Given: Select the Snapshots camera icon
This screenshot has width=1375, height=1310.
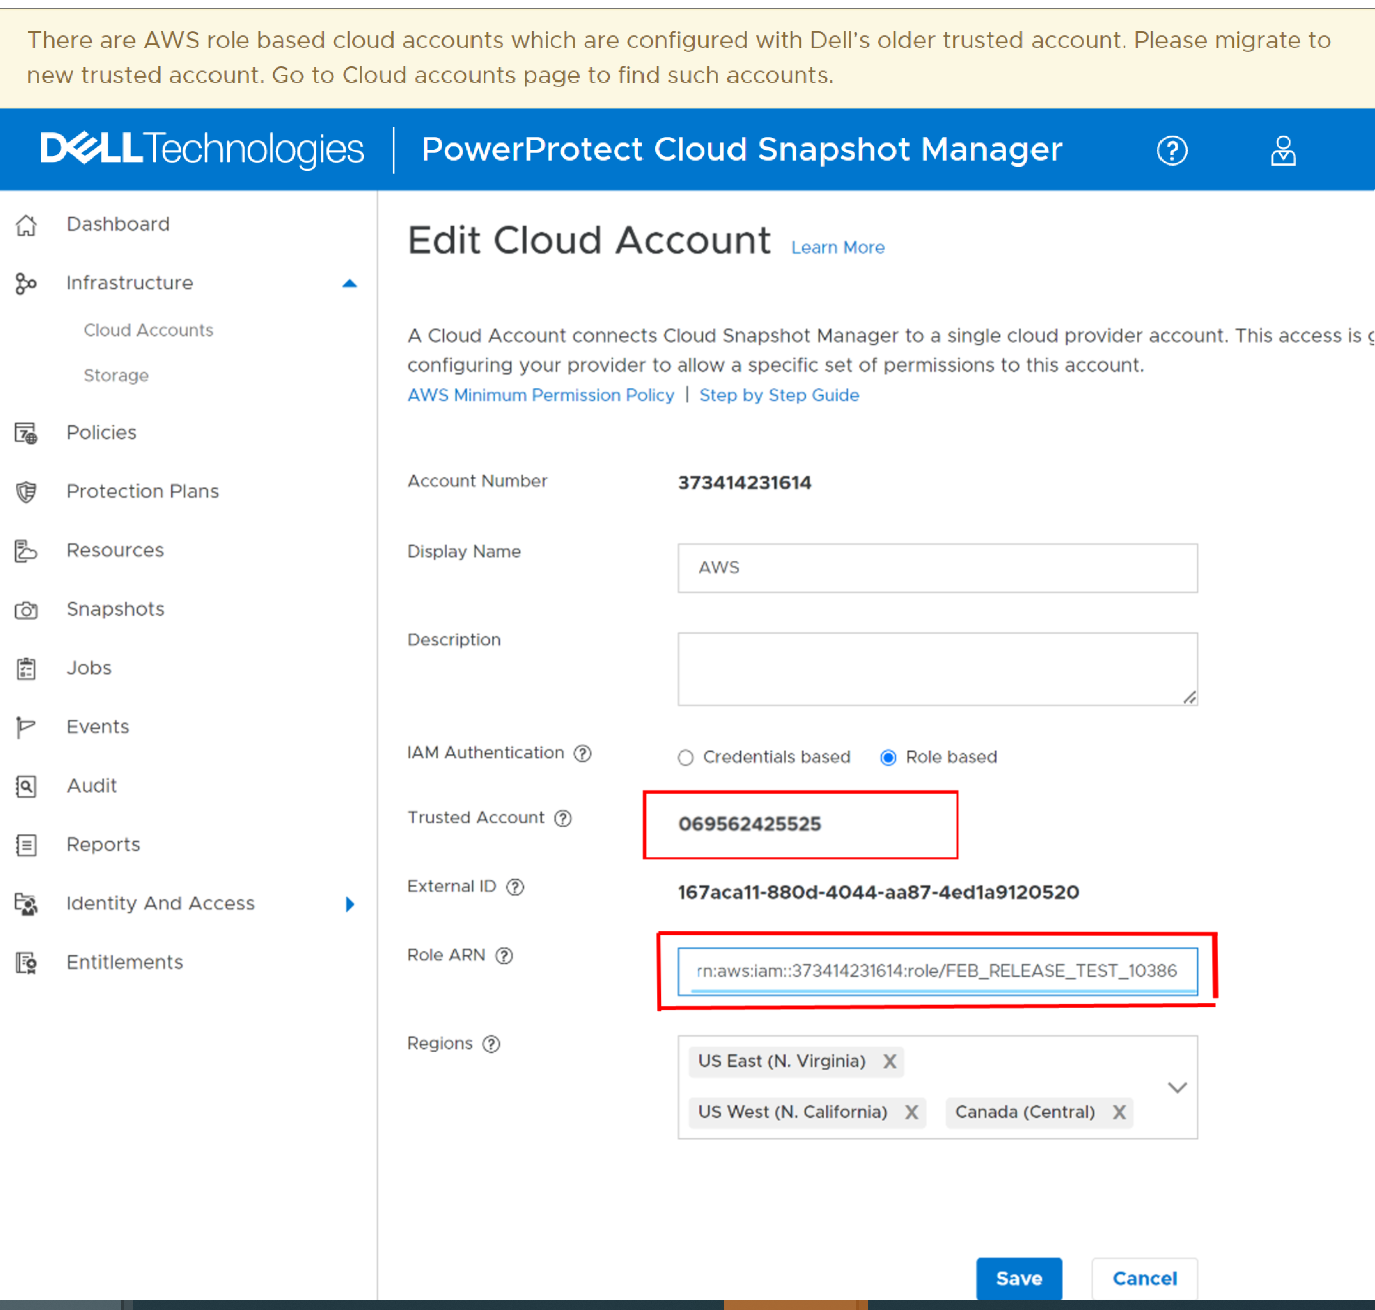Looking at the screenshot, I should [26, 610].
